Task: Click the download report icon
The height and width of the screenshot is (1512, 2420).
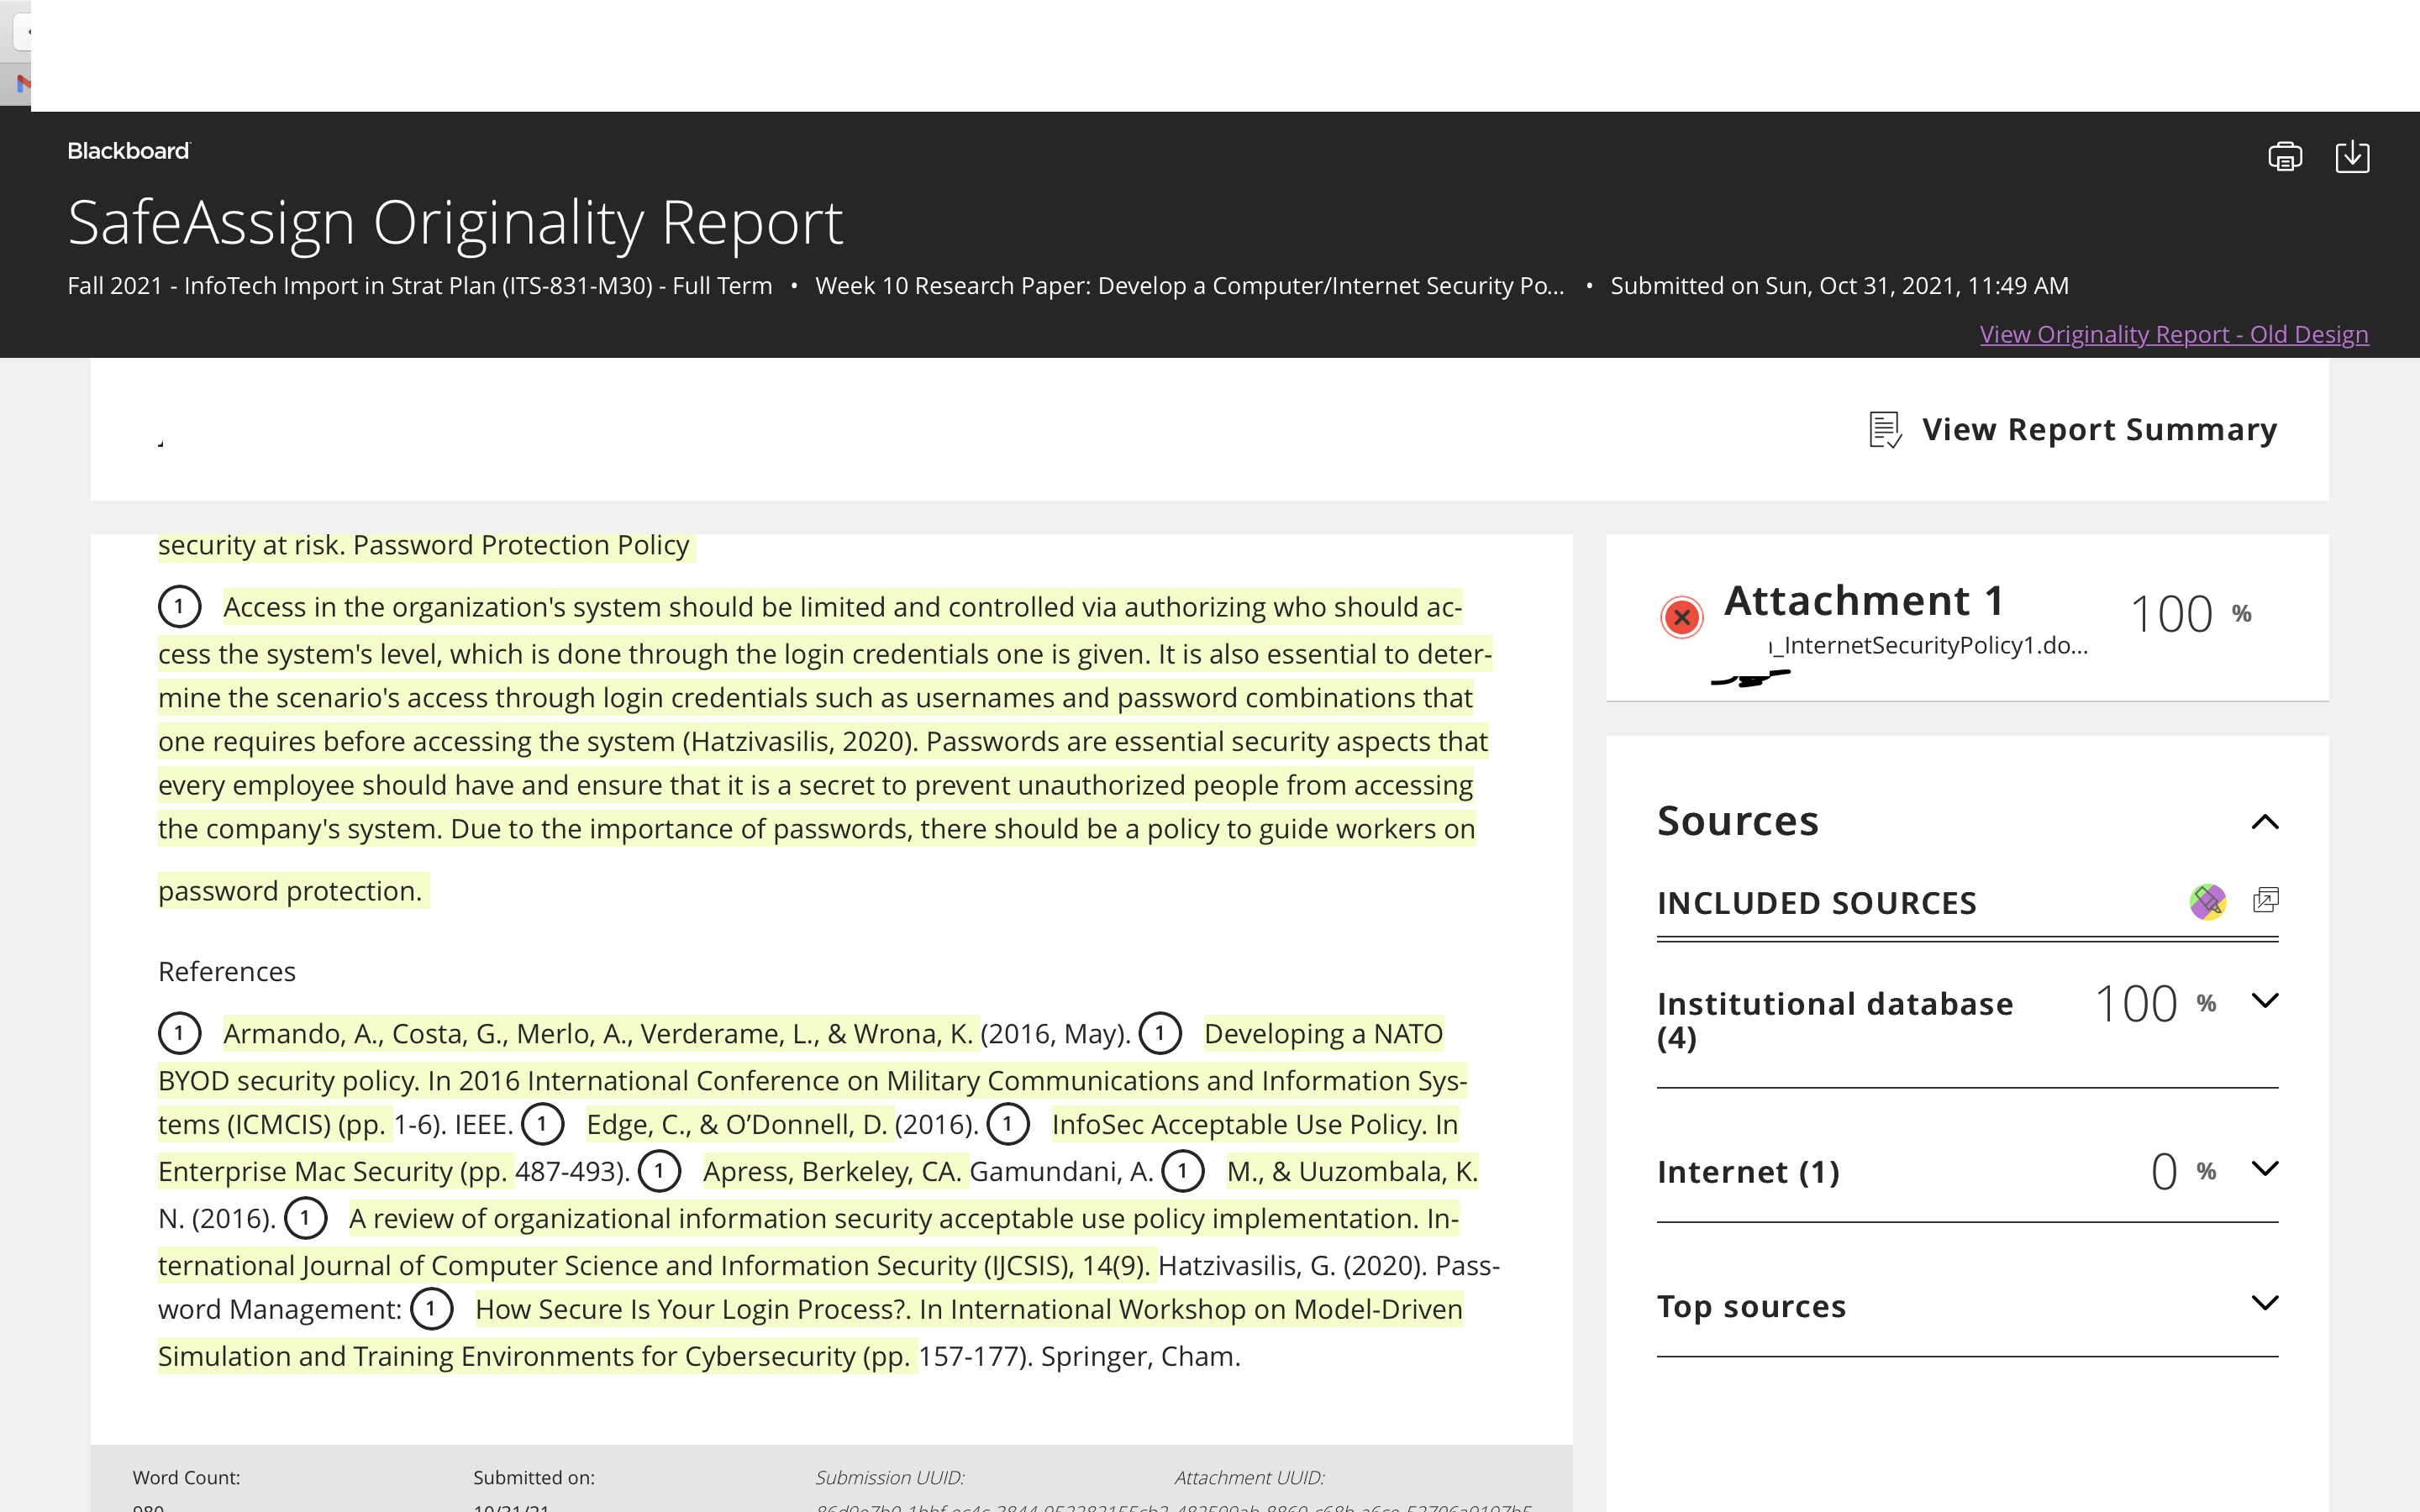Action: tap(2352, 157)
